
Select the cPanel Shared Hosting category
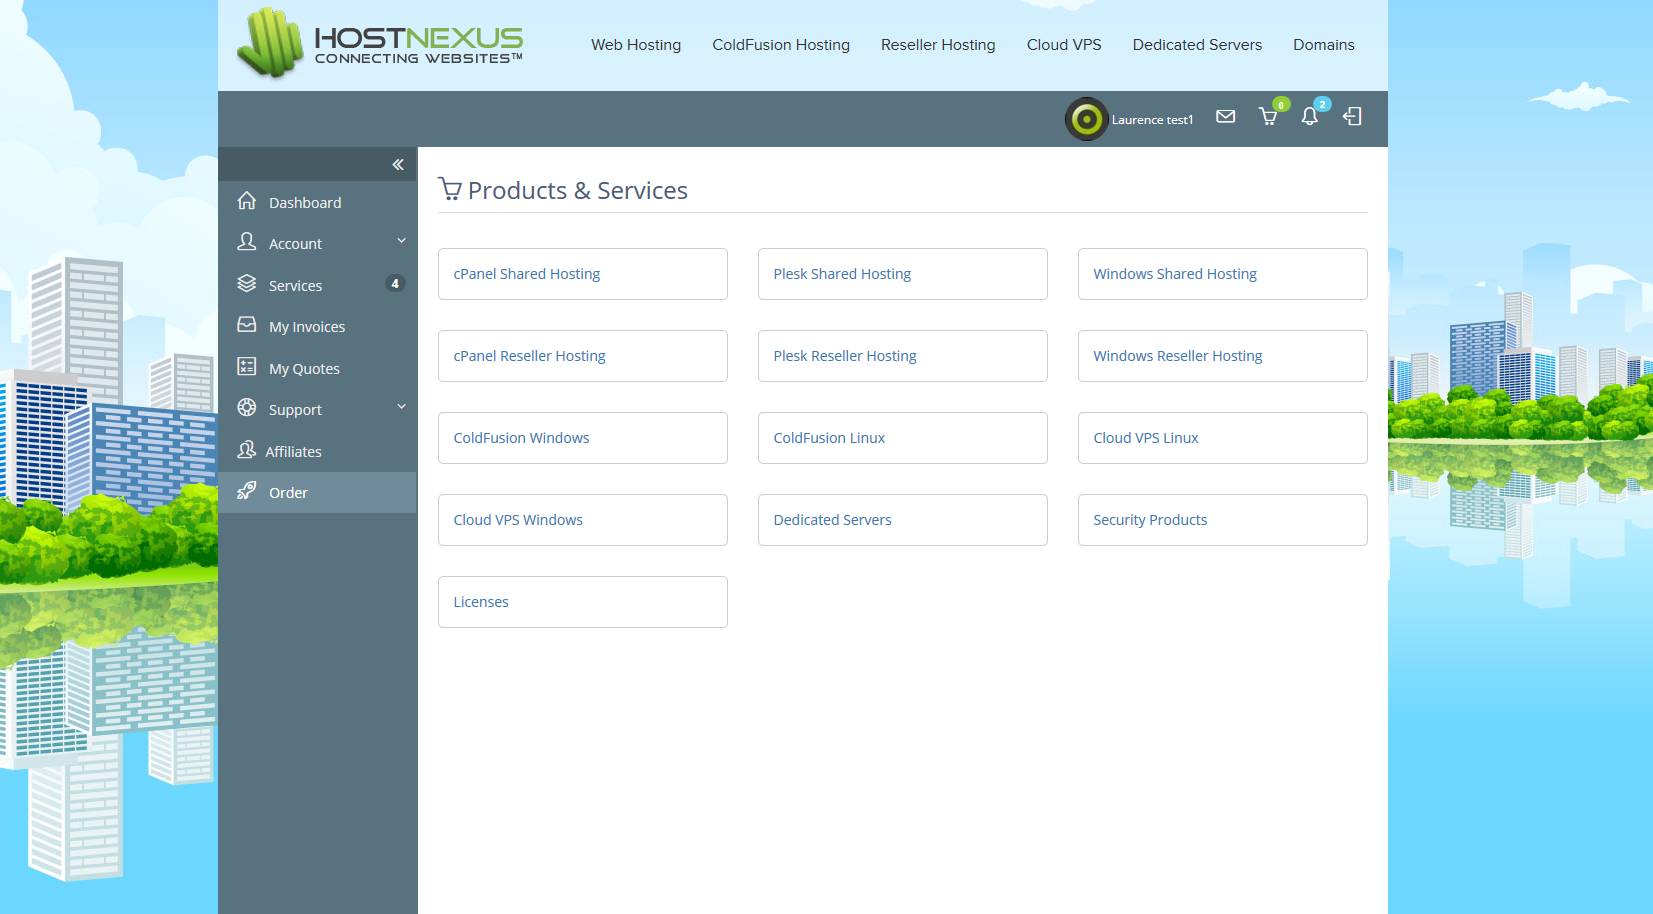coord(582,274)
